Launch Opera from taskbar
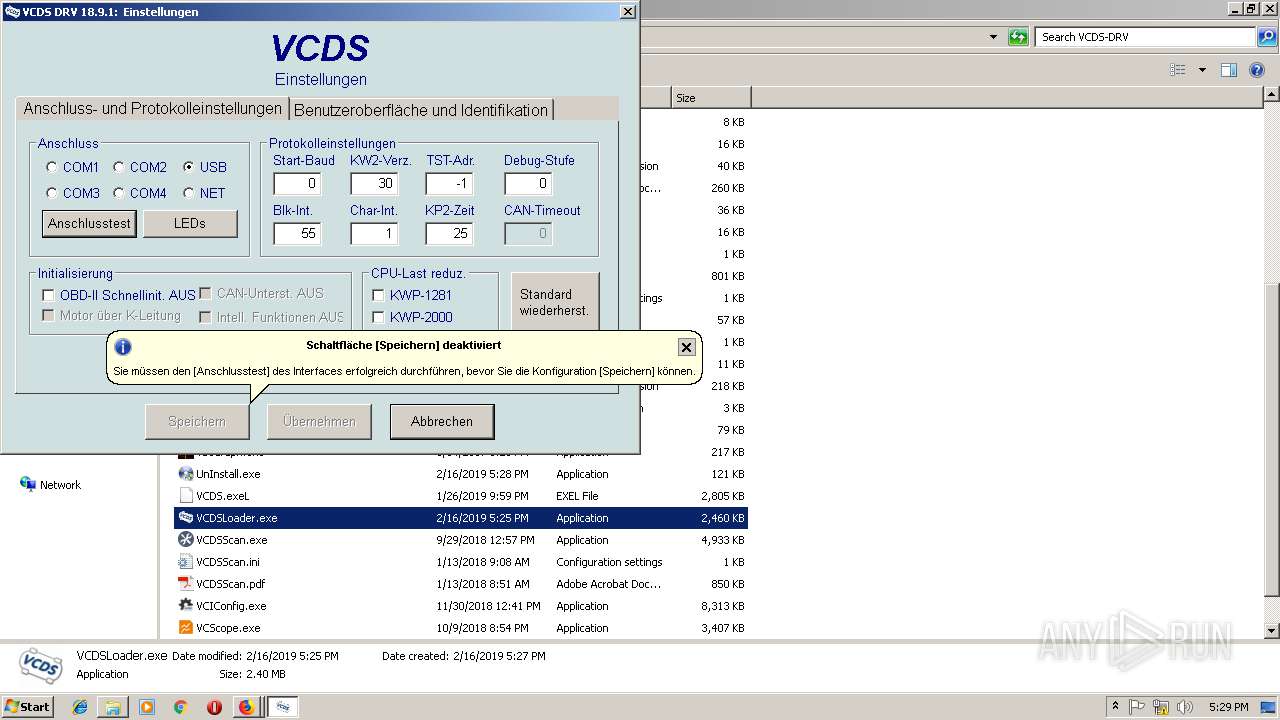This screenshot has width=1280, height=720. (214, 707)
